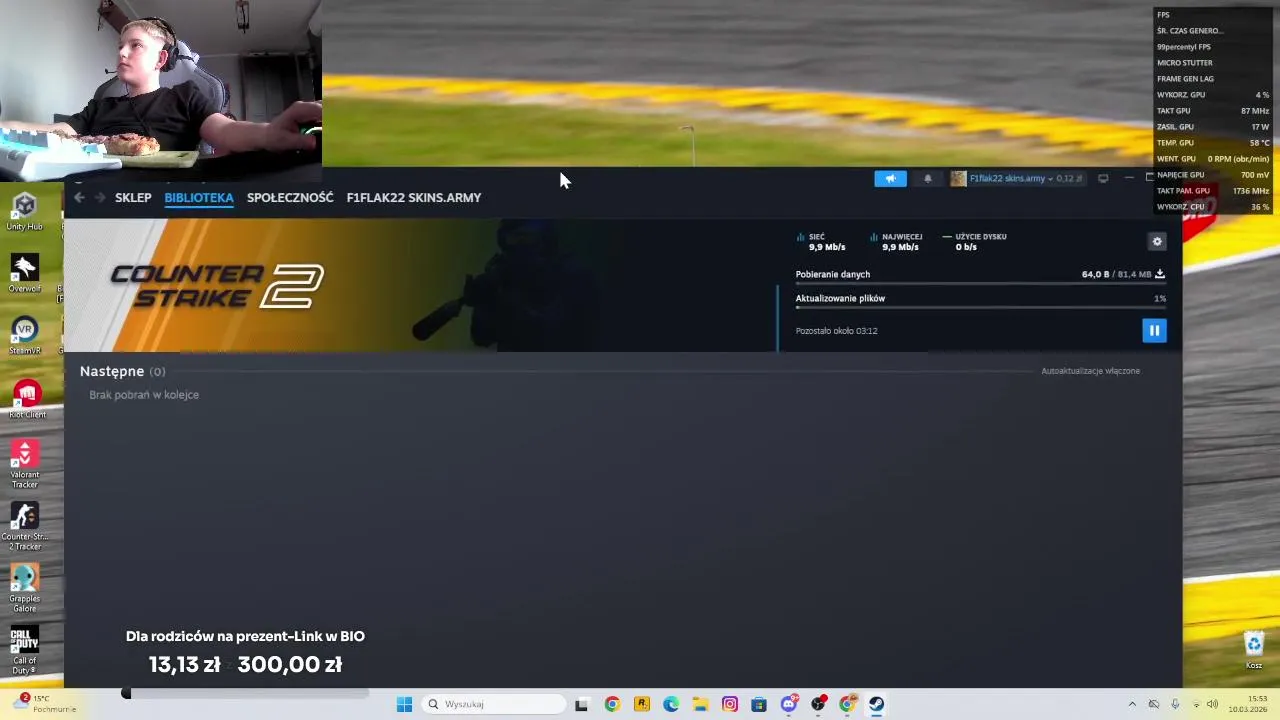Open Valorant Tracker desktop shortcut
1280x720 pixels.
[25, 465]
